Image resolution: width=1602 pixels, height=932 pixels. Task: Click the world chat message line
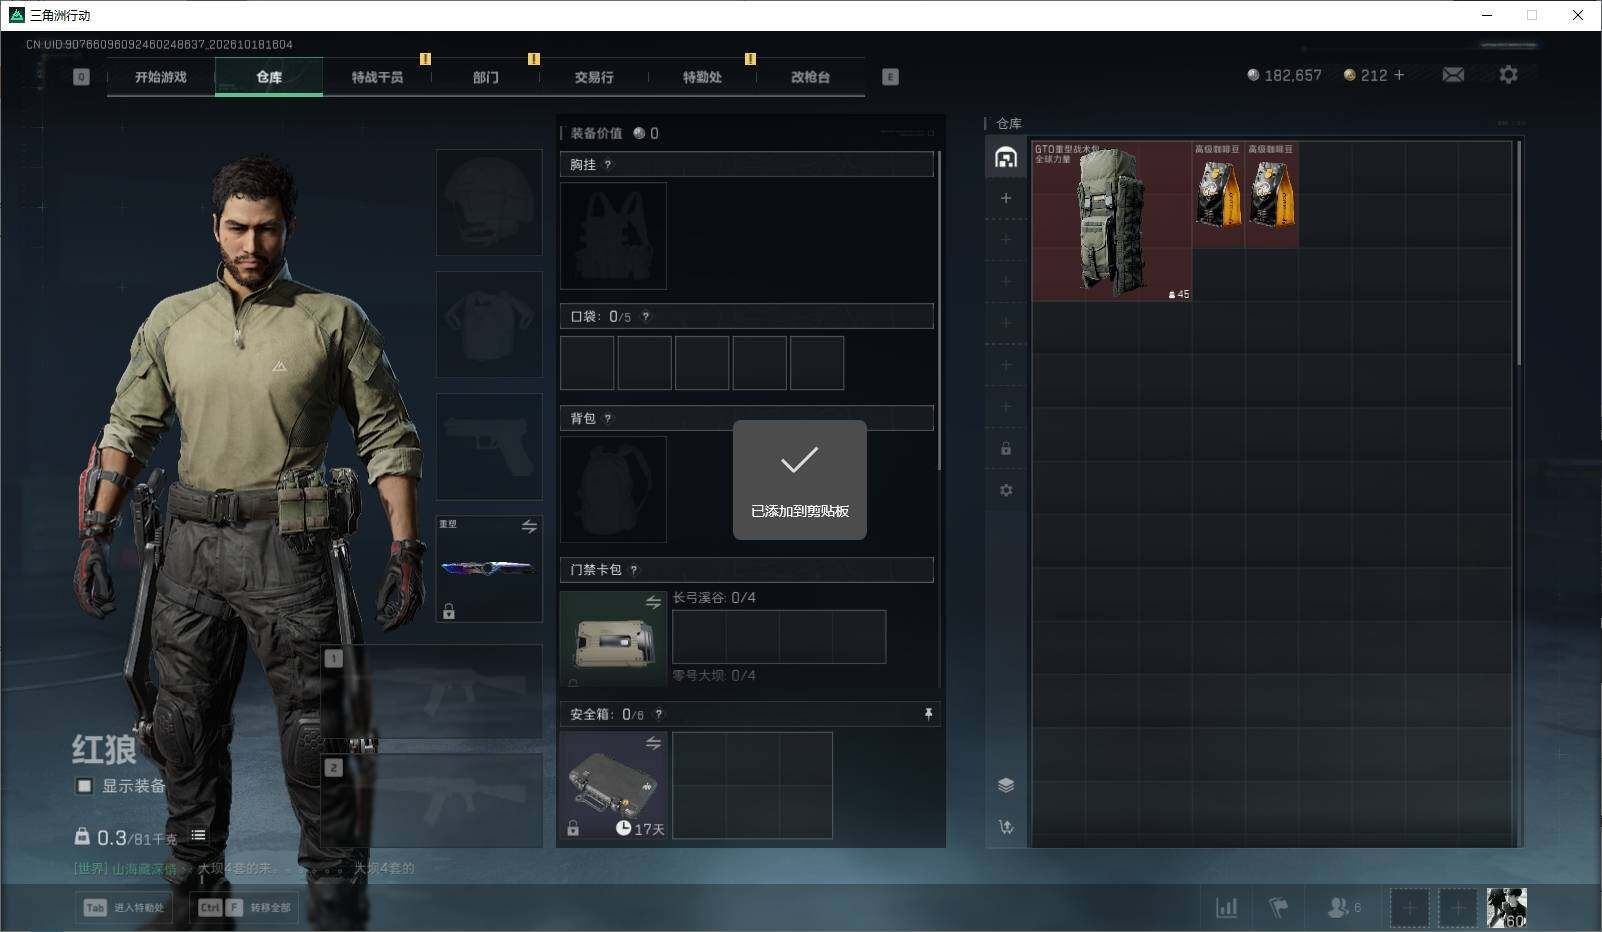(244, 868)
